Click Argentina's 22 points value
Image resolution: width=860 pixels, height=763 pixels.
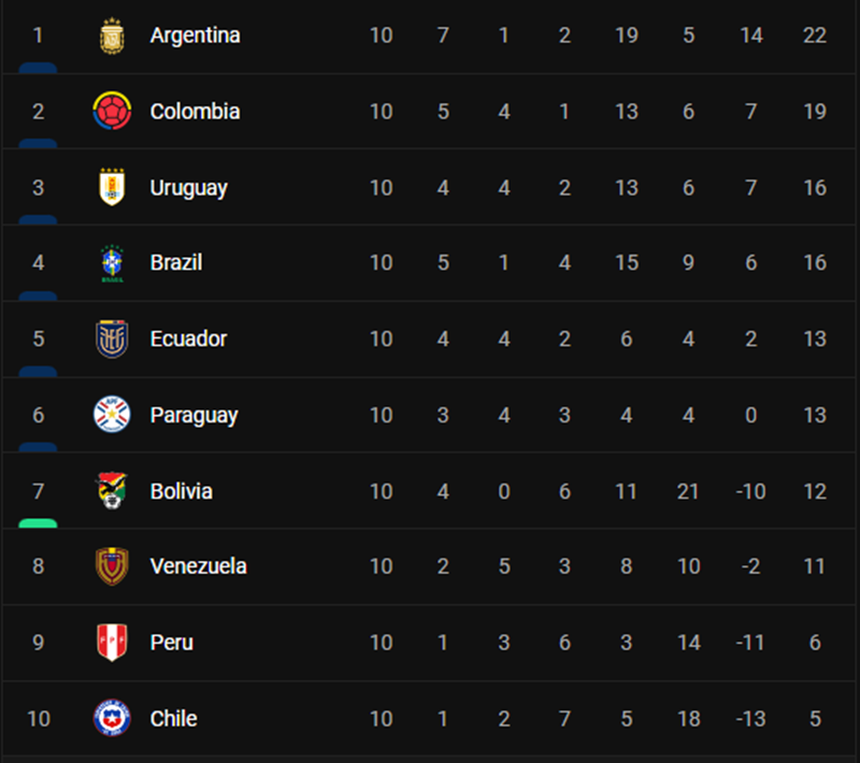(814, 36)
